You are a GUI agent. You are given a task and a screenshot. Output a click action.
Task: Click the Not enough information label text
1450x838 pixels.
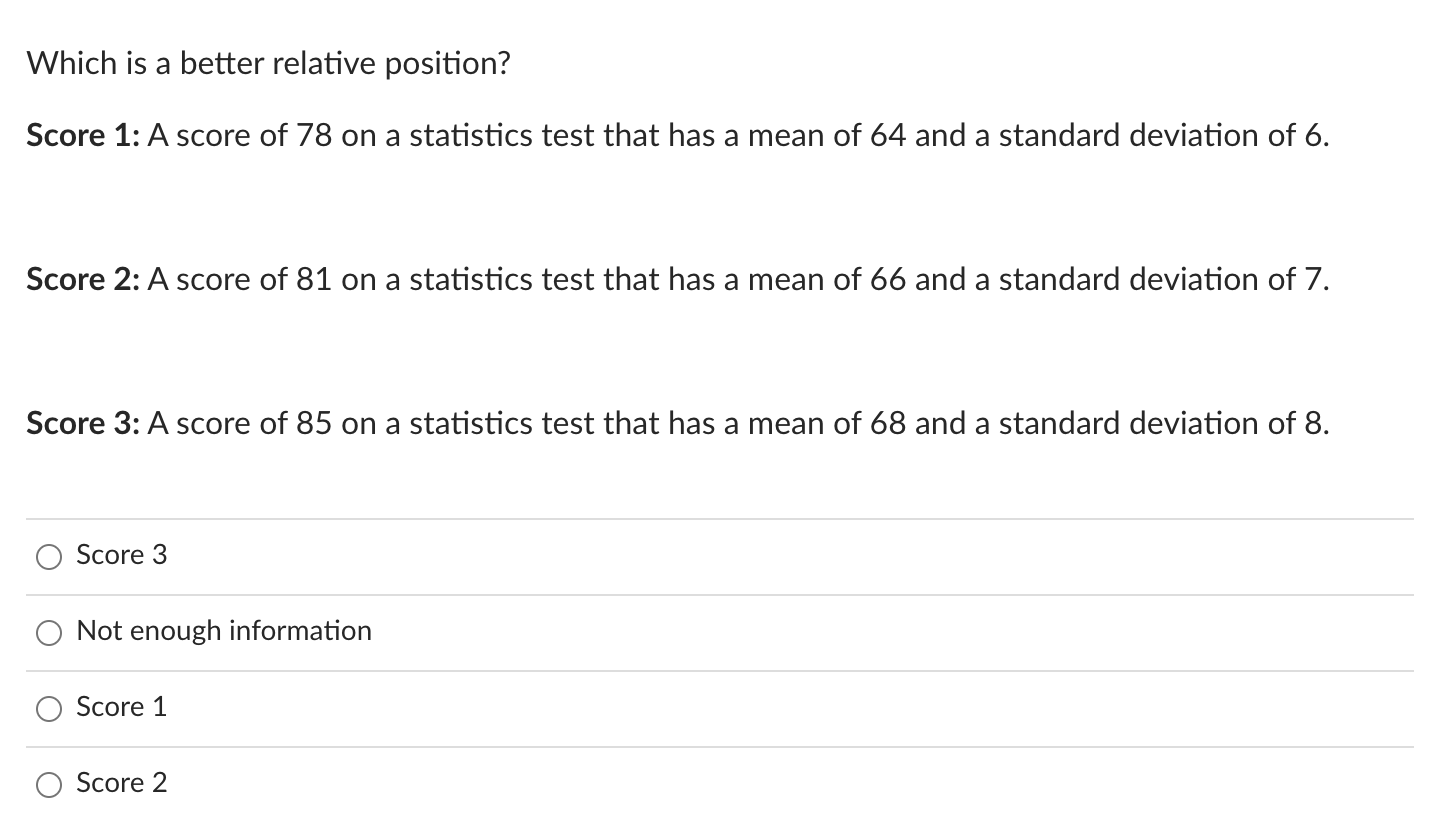tap(223, 631)
